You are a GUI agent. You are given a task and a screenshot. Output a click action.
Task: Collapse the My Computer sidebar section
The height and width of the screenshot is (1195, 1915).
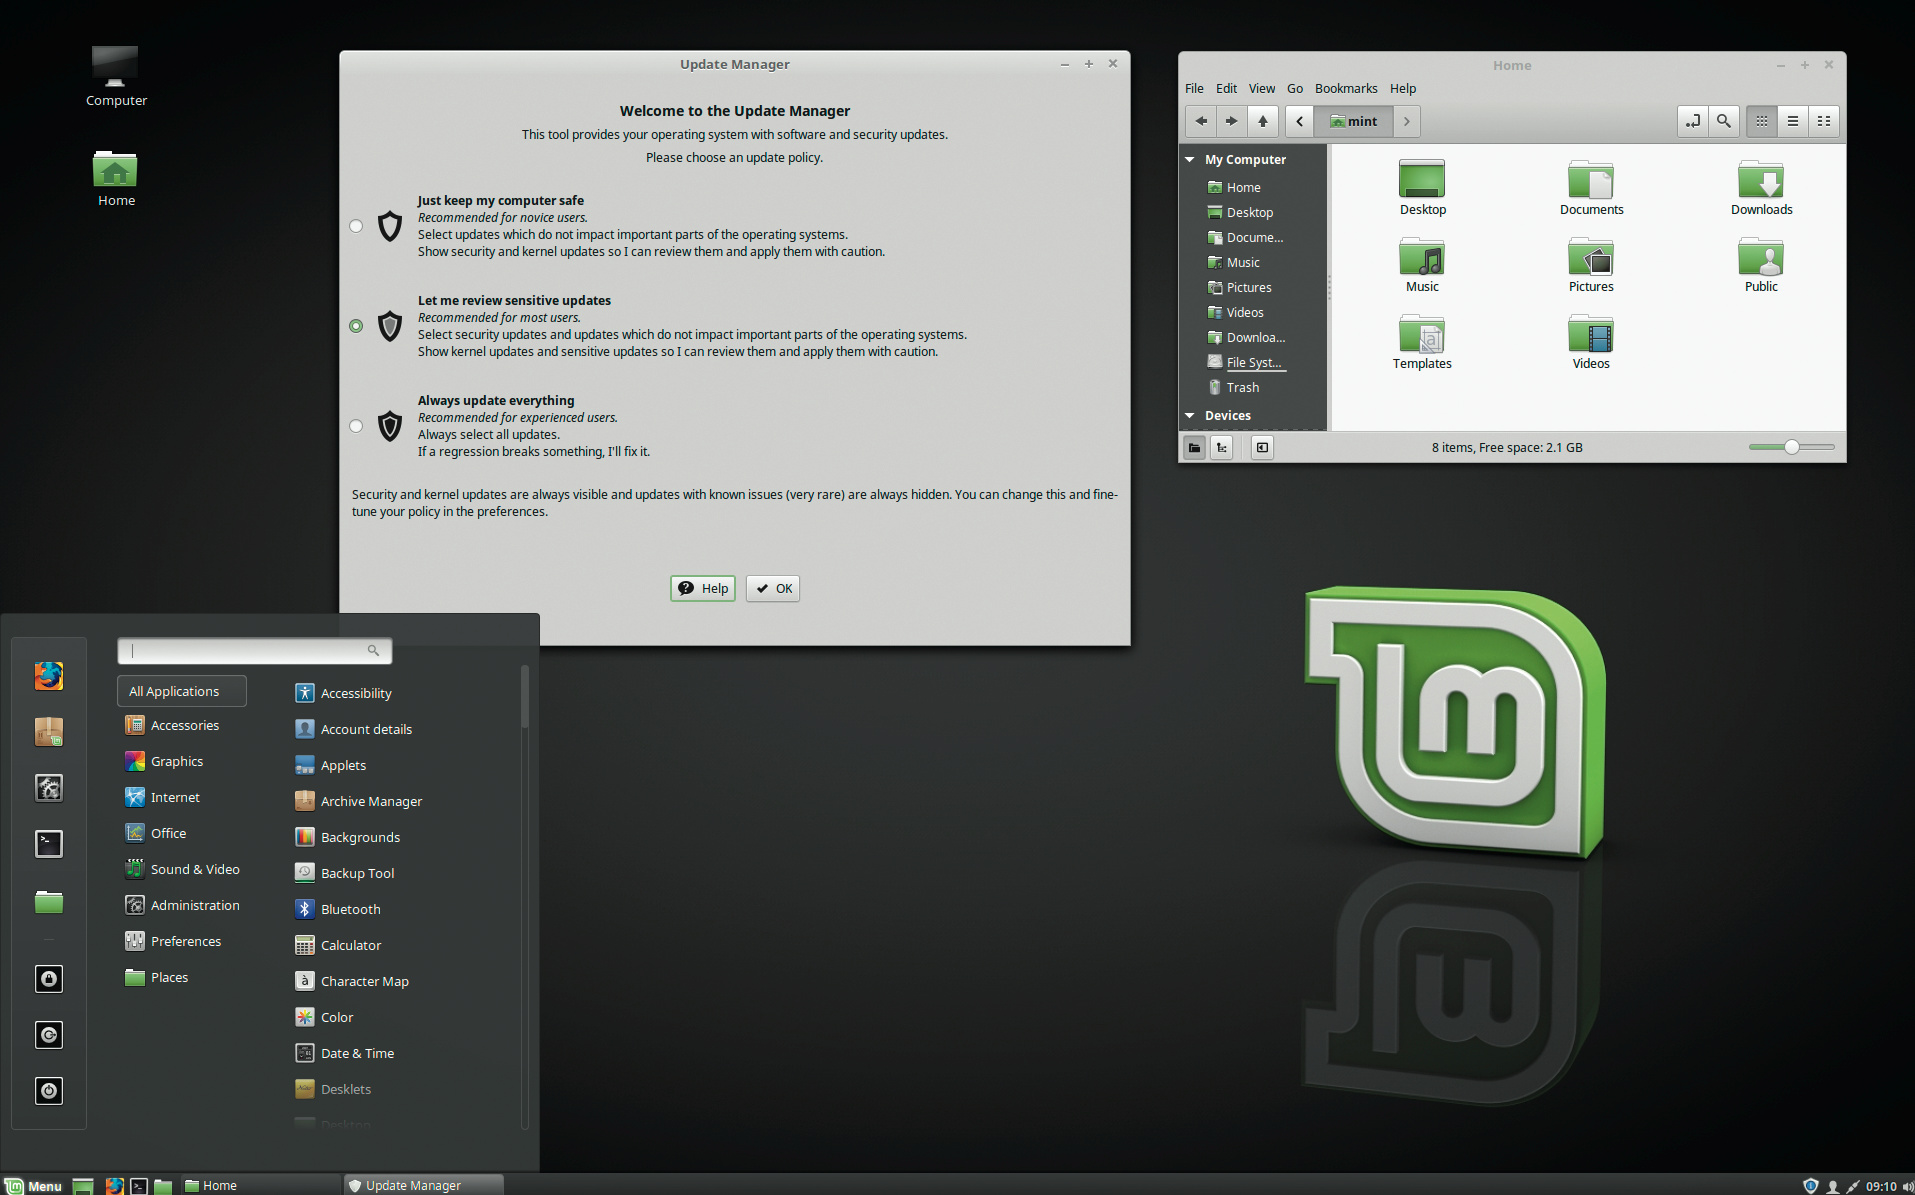(x=1190, y=160)
